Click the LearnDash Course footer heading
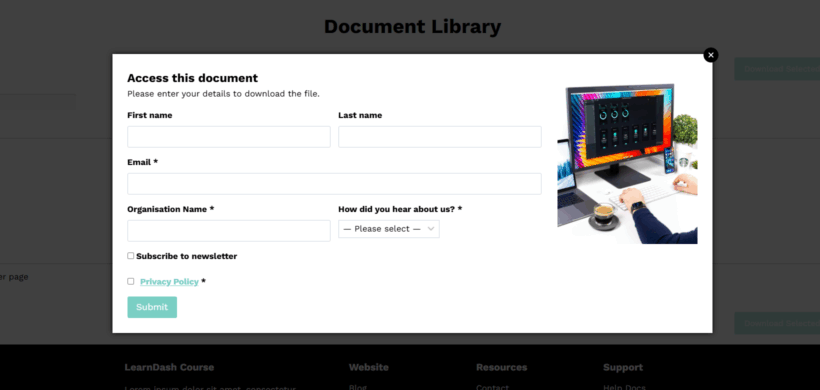This screenshot has height=390, width=820. coord(169,367)
